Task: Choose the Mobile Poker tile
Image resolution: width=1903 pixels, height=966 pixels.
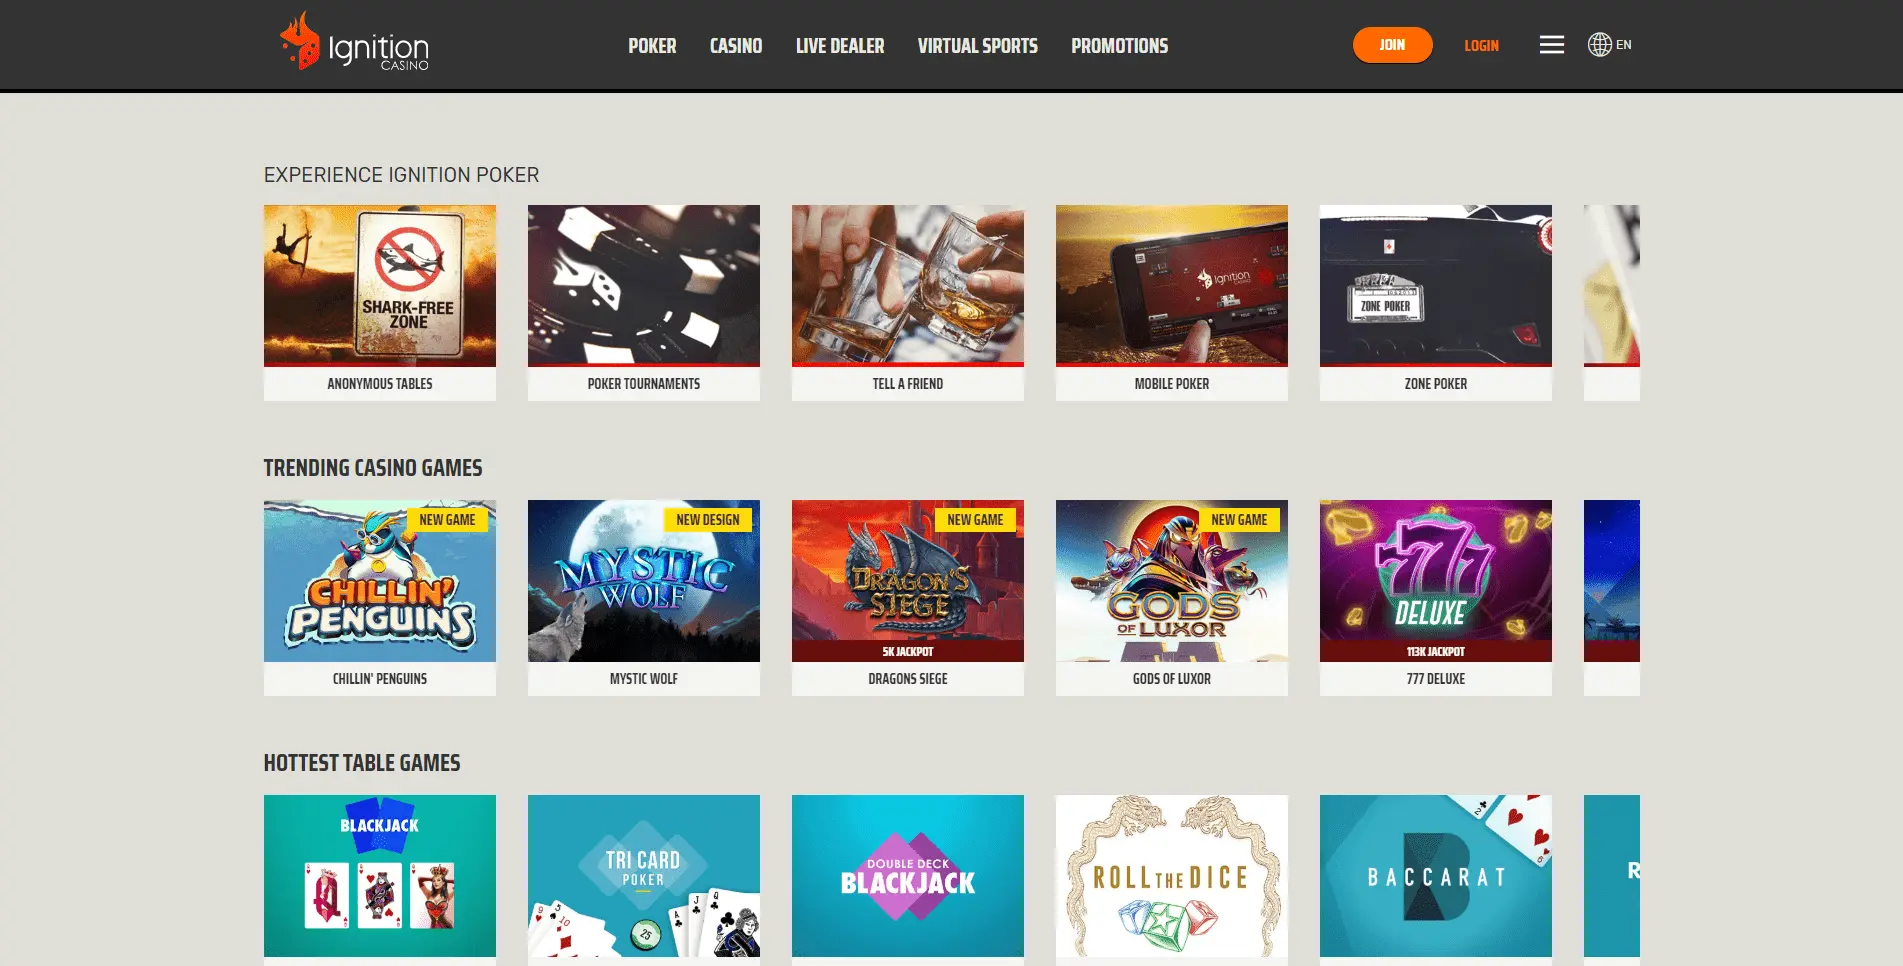Action: pyautogui.click(x=1172, y=303)
